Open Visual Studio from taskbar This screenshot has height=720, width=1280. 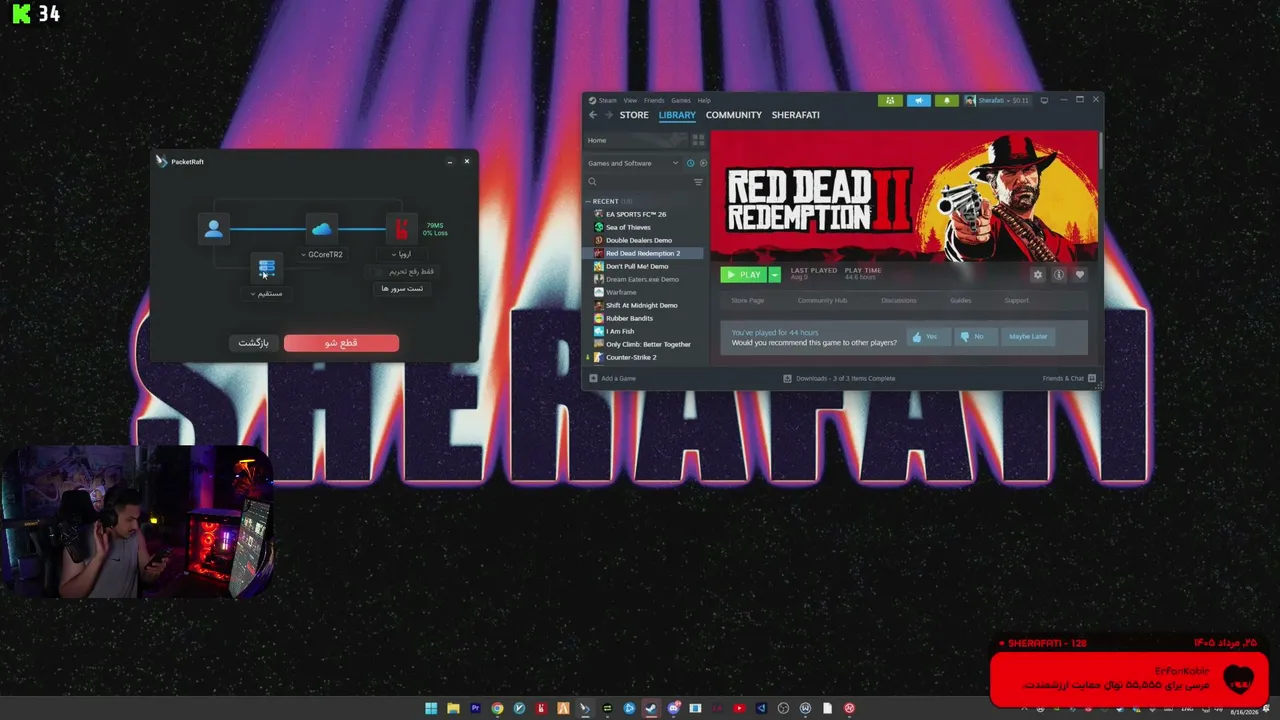coord(761,709)
